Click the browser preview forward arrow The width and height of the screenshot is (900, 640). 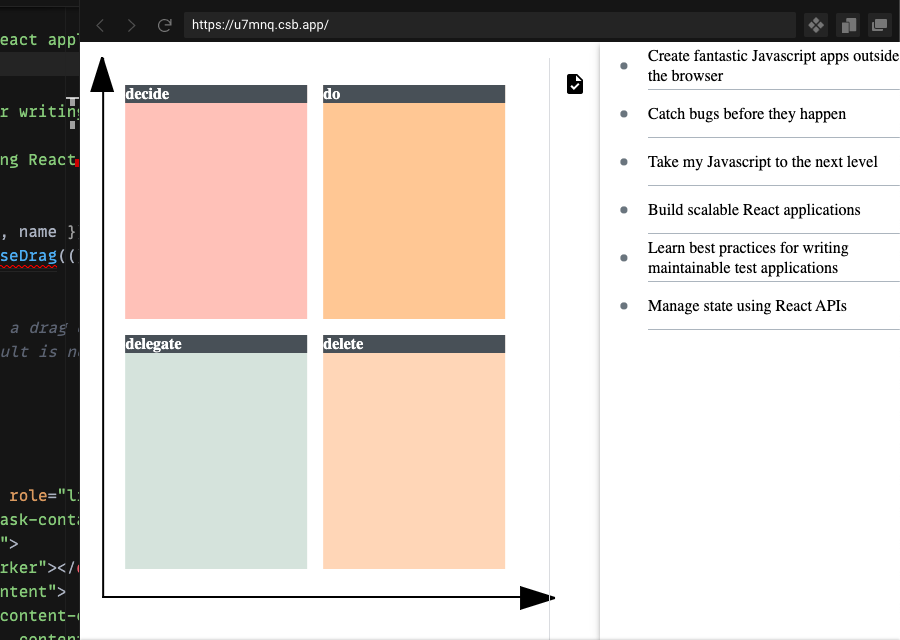131,25
